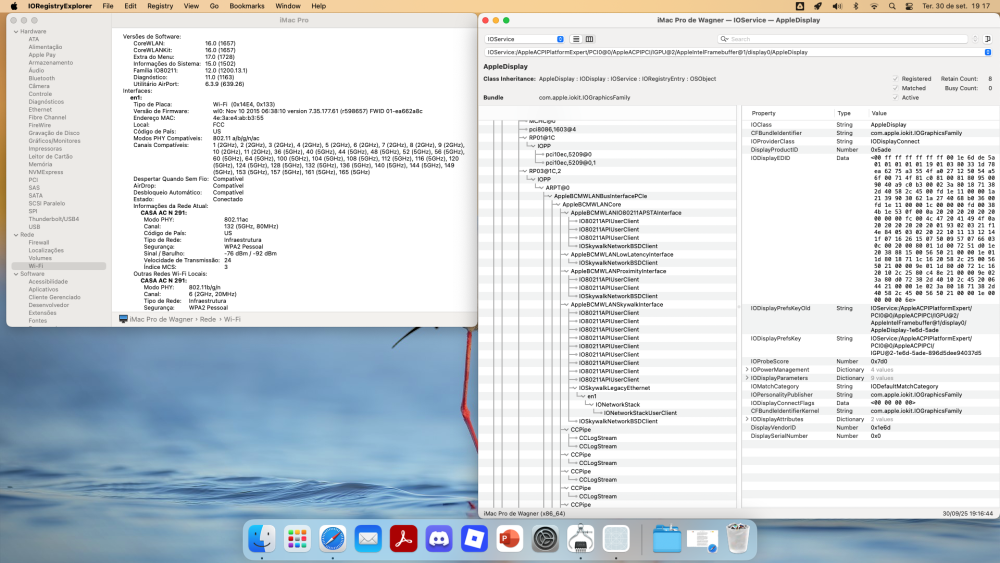The width and height of the screenshot is (1000, 563).
Task: Switch to the list view toolbar icon
Action: (x=576, y=39)
